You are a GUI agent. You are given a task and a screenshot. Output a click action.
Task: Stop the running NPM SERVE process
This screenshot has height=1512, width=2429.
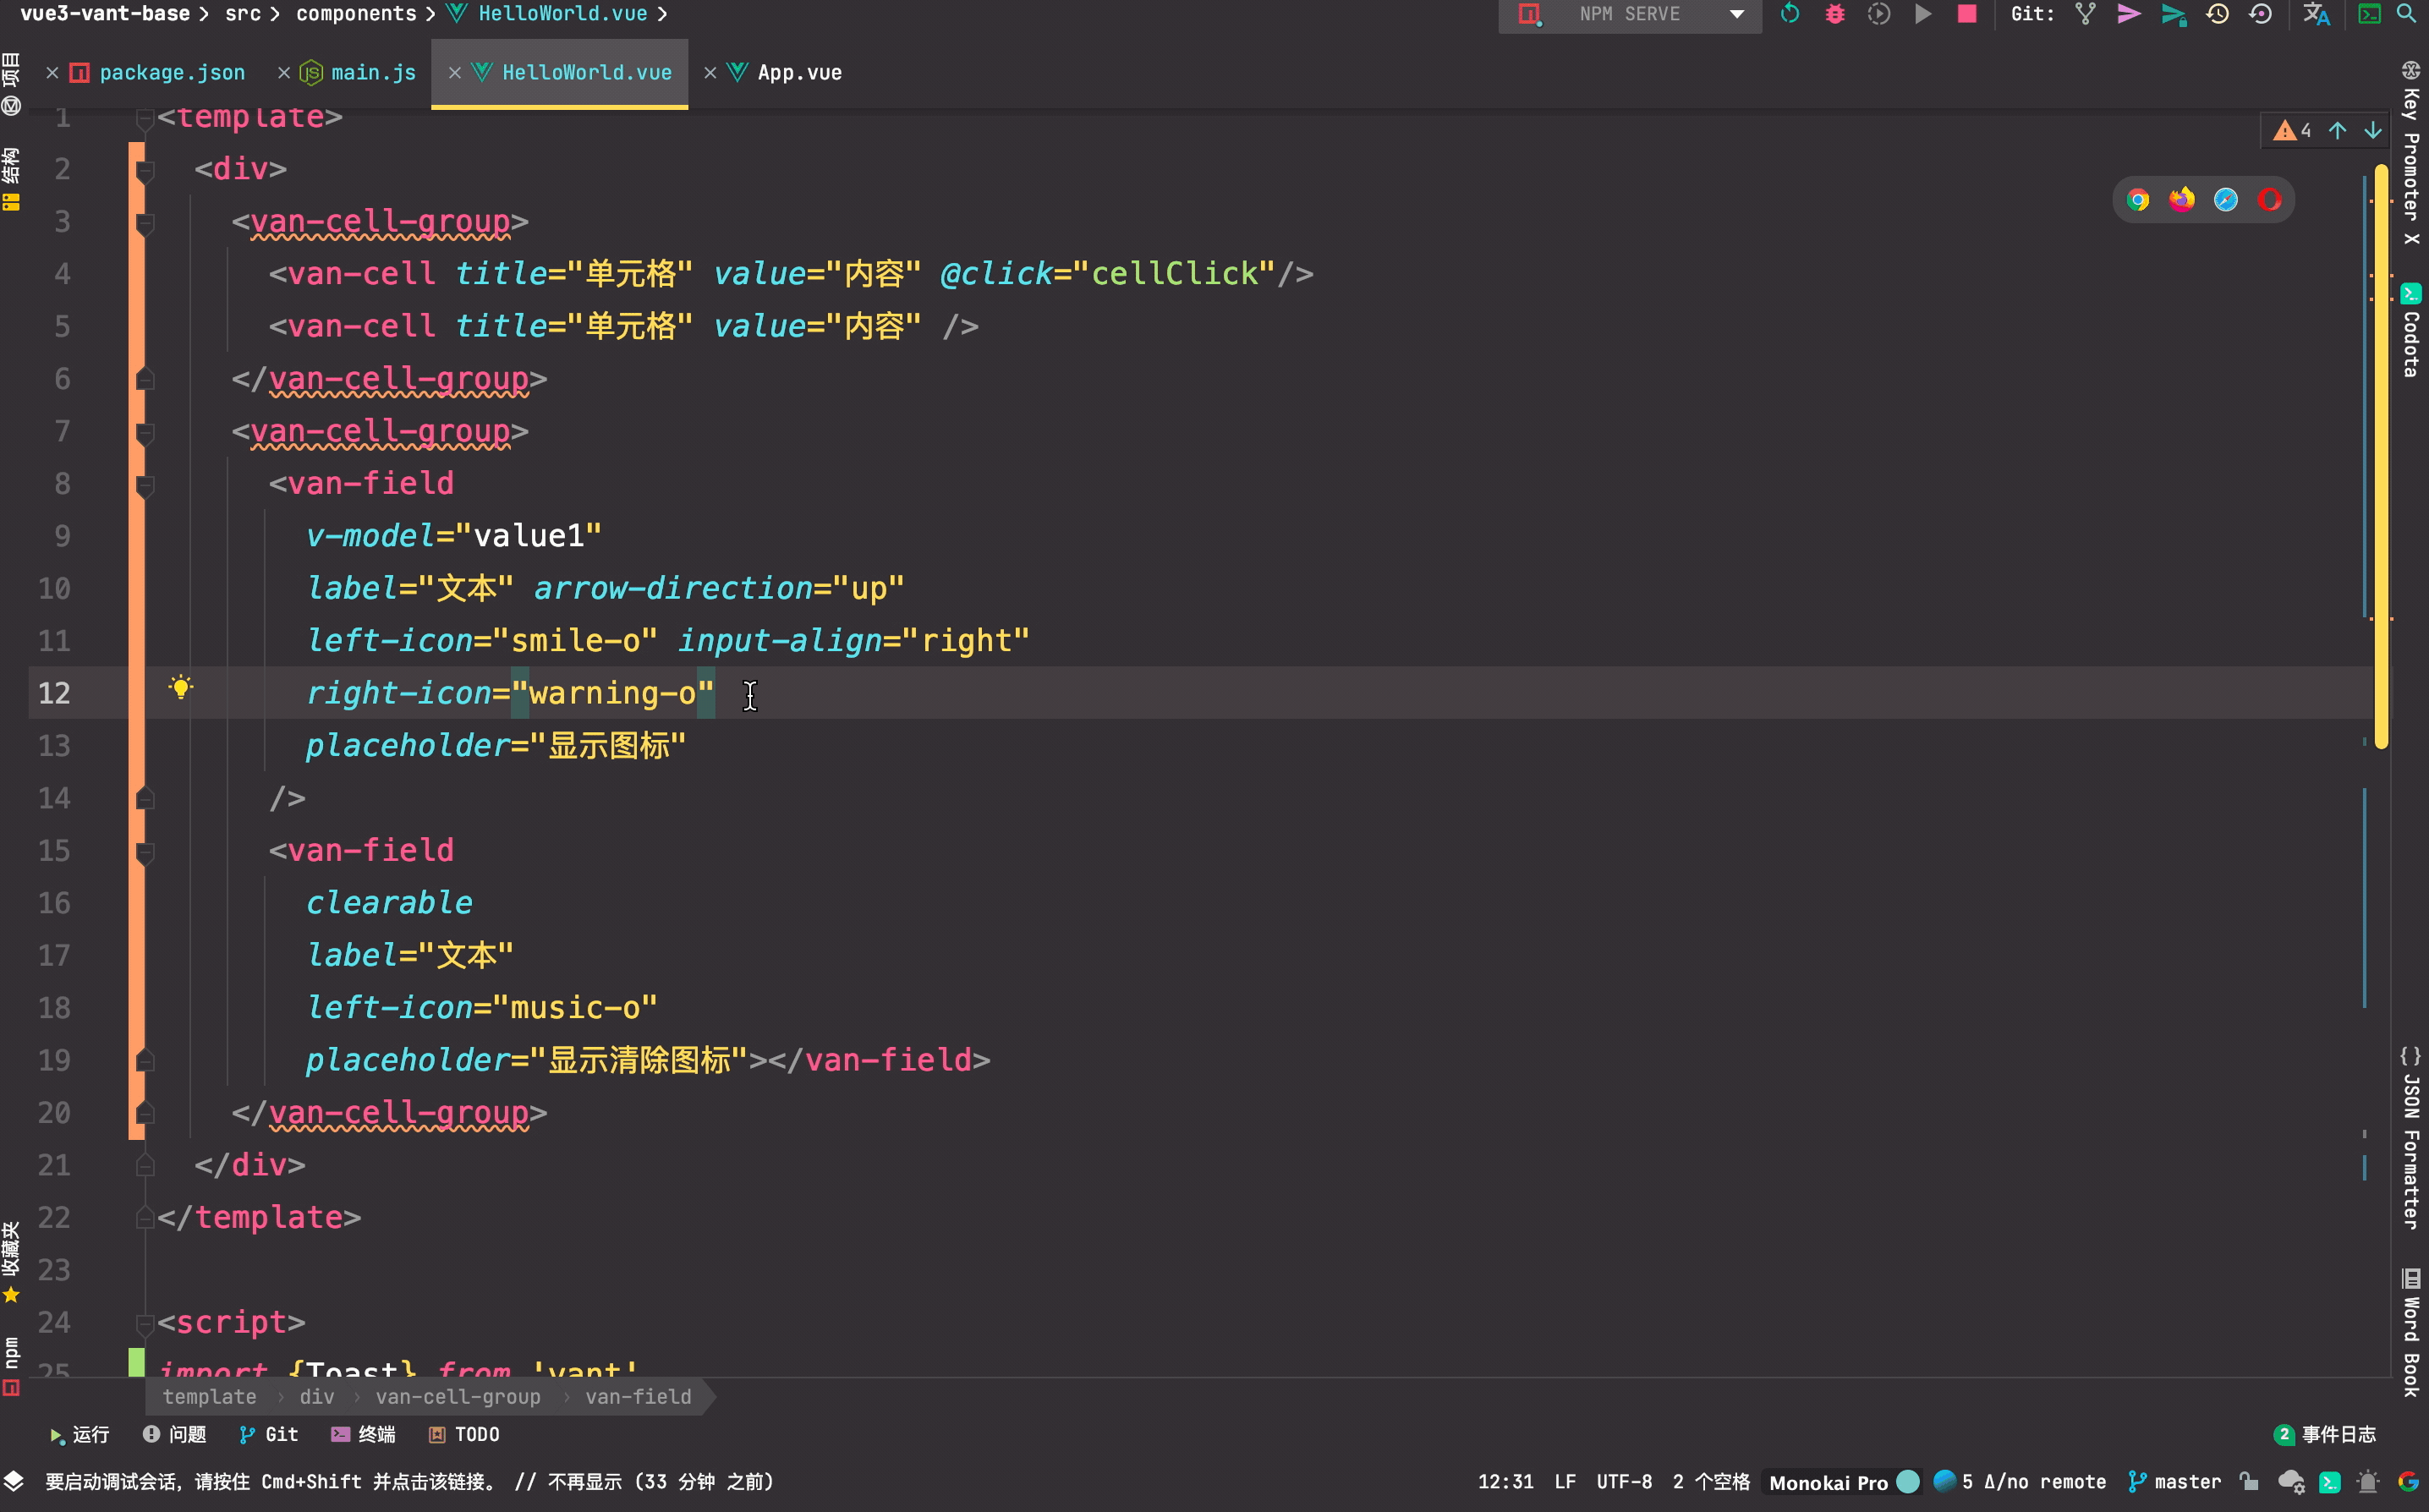coord(1966,14)
